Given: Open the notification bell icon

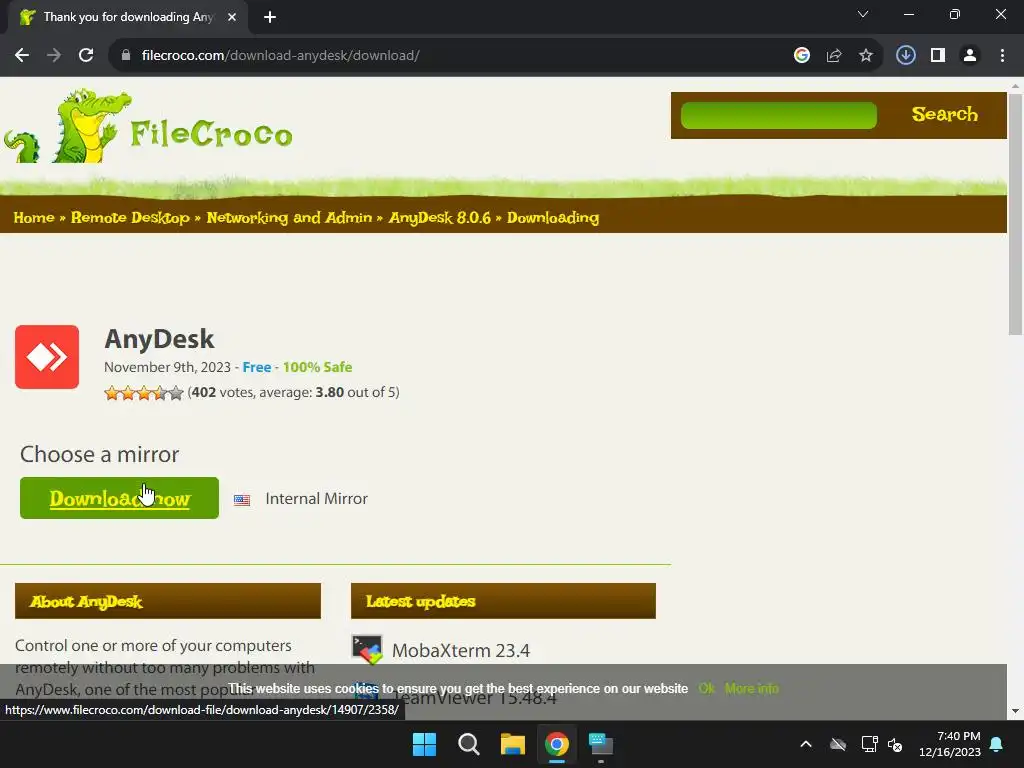Looking at the screenshot, I should pos(997,744).
